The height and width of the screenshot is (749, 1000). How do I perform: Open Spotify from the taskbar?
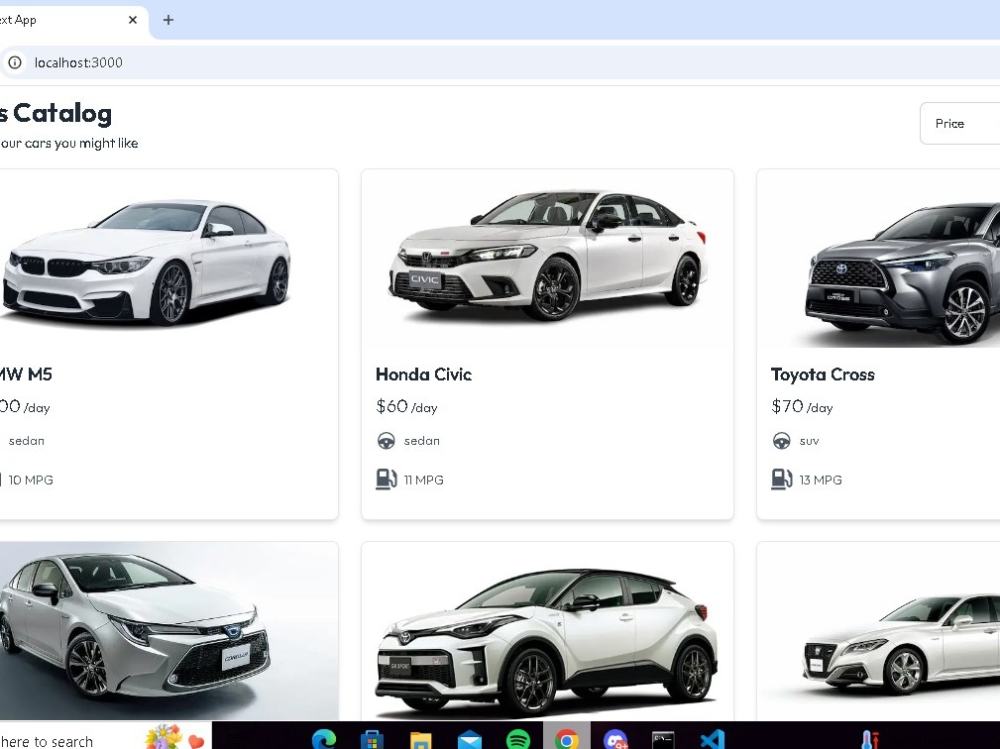(x=518, y=740)
